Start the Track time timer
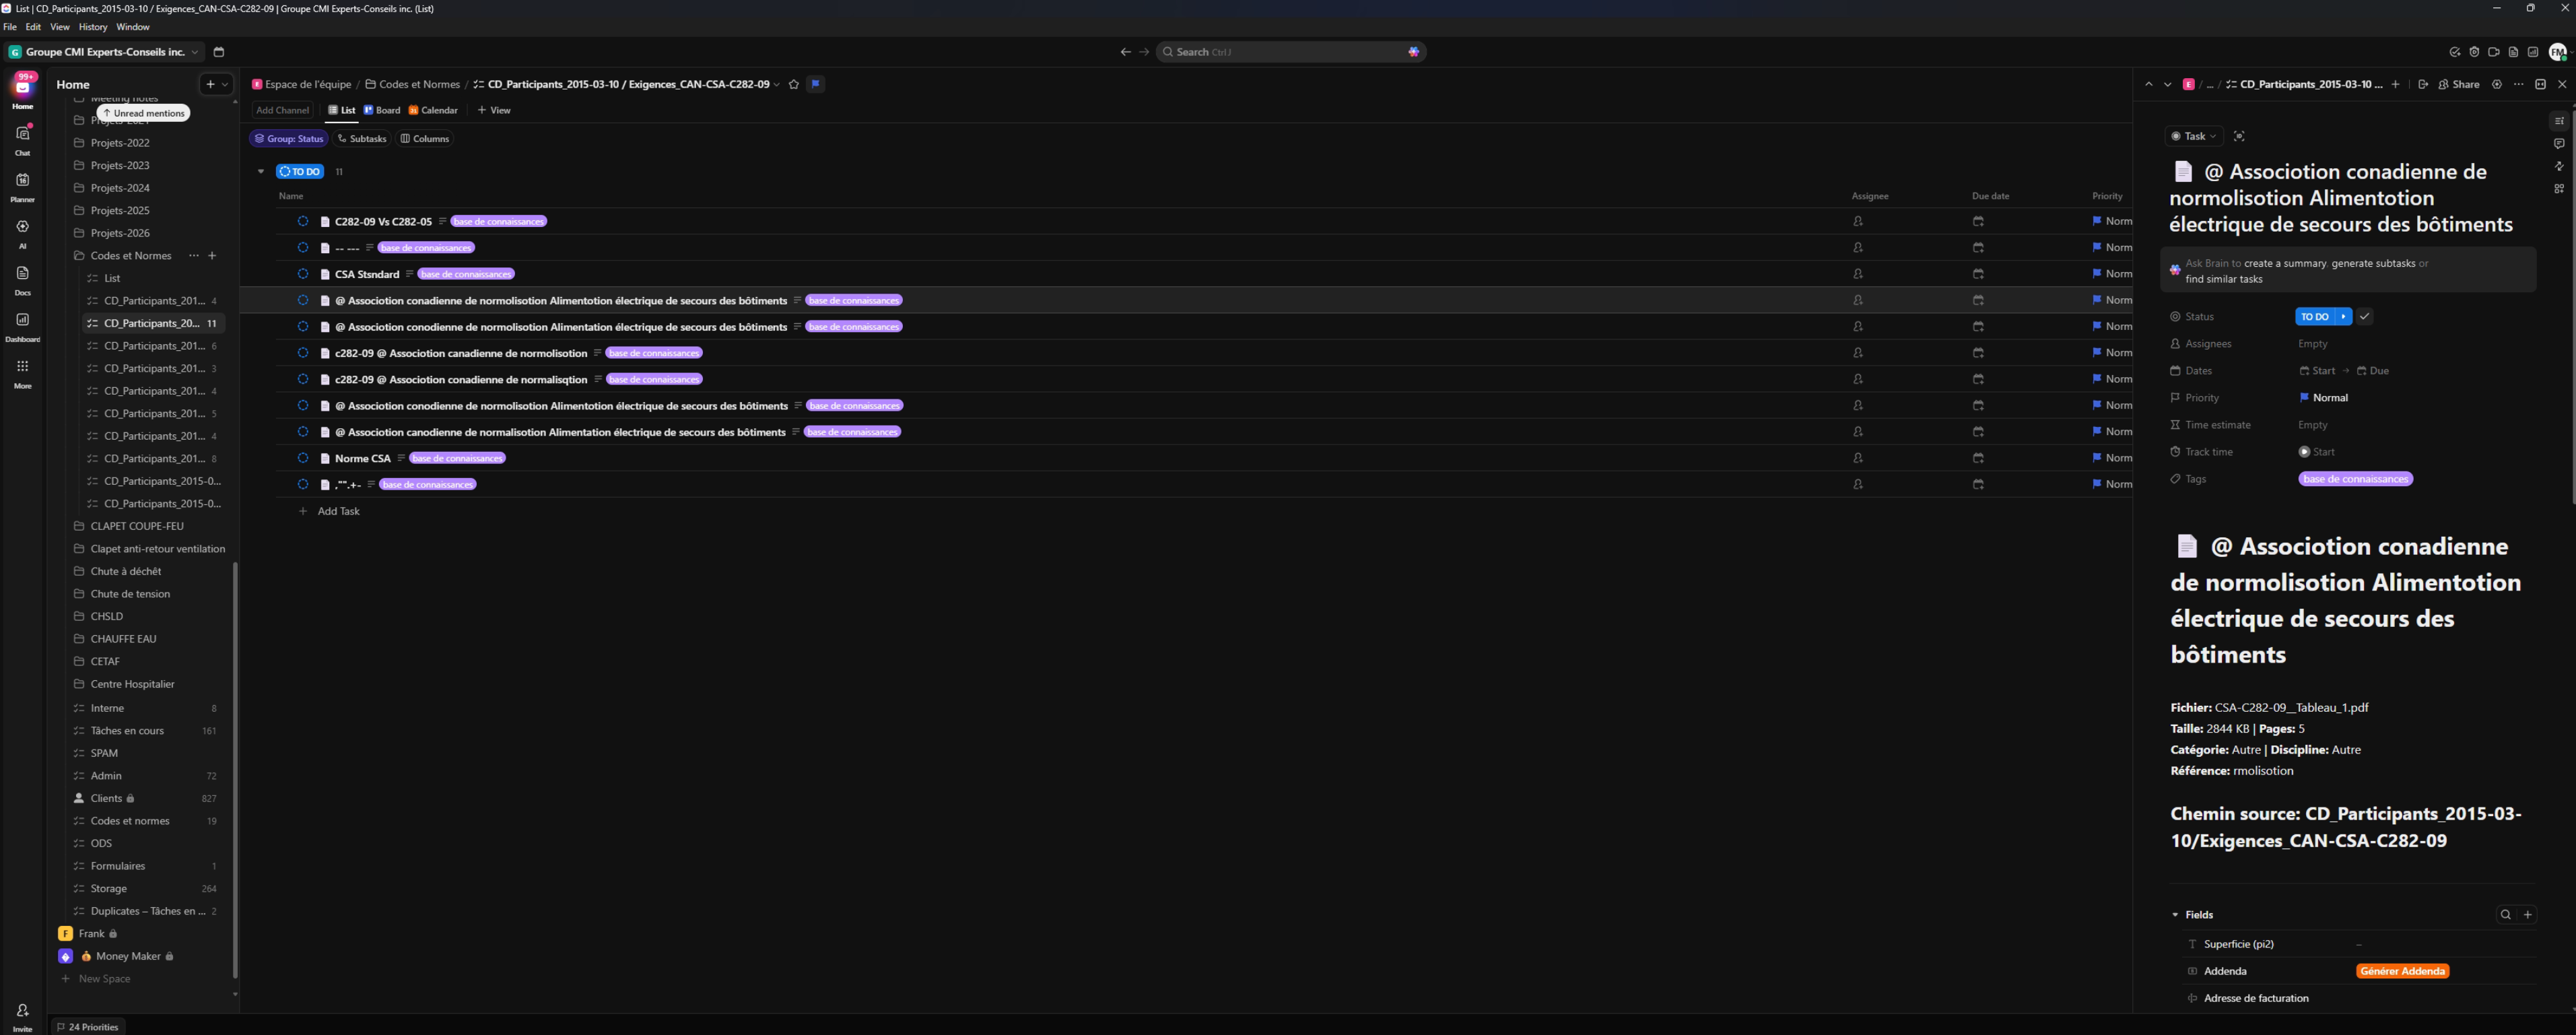 pyautogui.click(x=2304, y=452)
